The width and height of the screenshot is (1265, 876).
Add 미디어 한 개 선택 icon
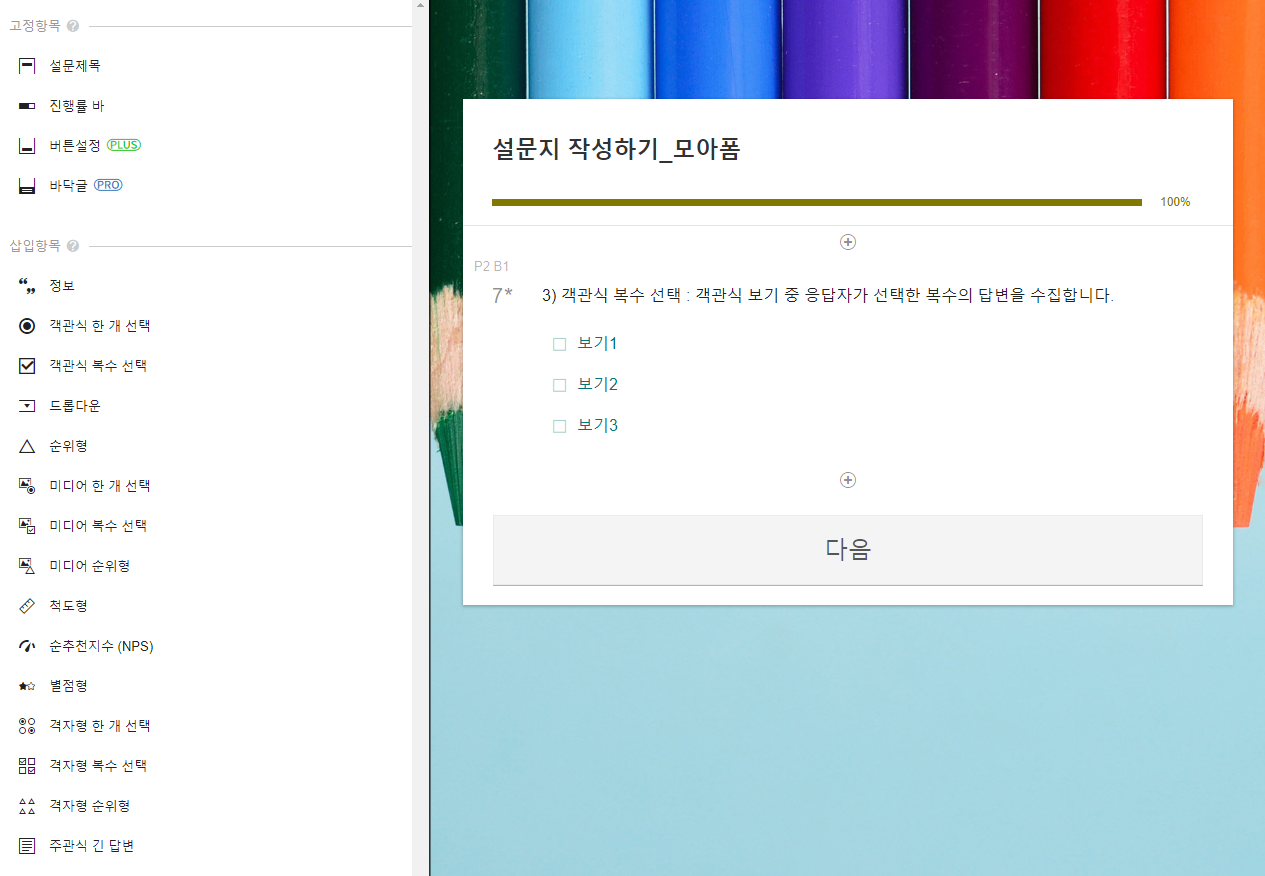tap(27, 486)
